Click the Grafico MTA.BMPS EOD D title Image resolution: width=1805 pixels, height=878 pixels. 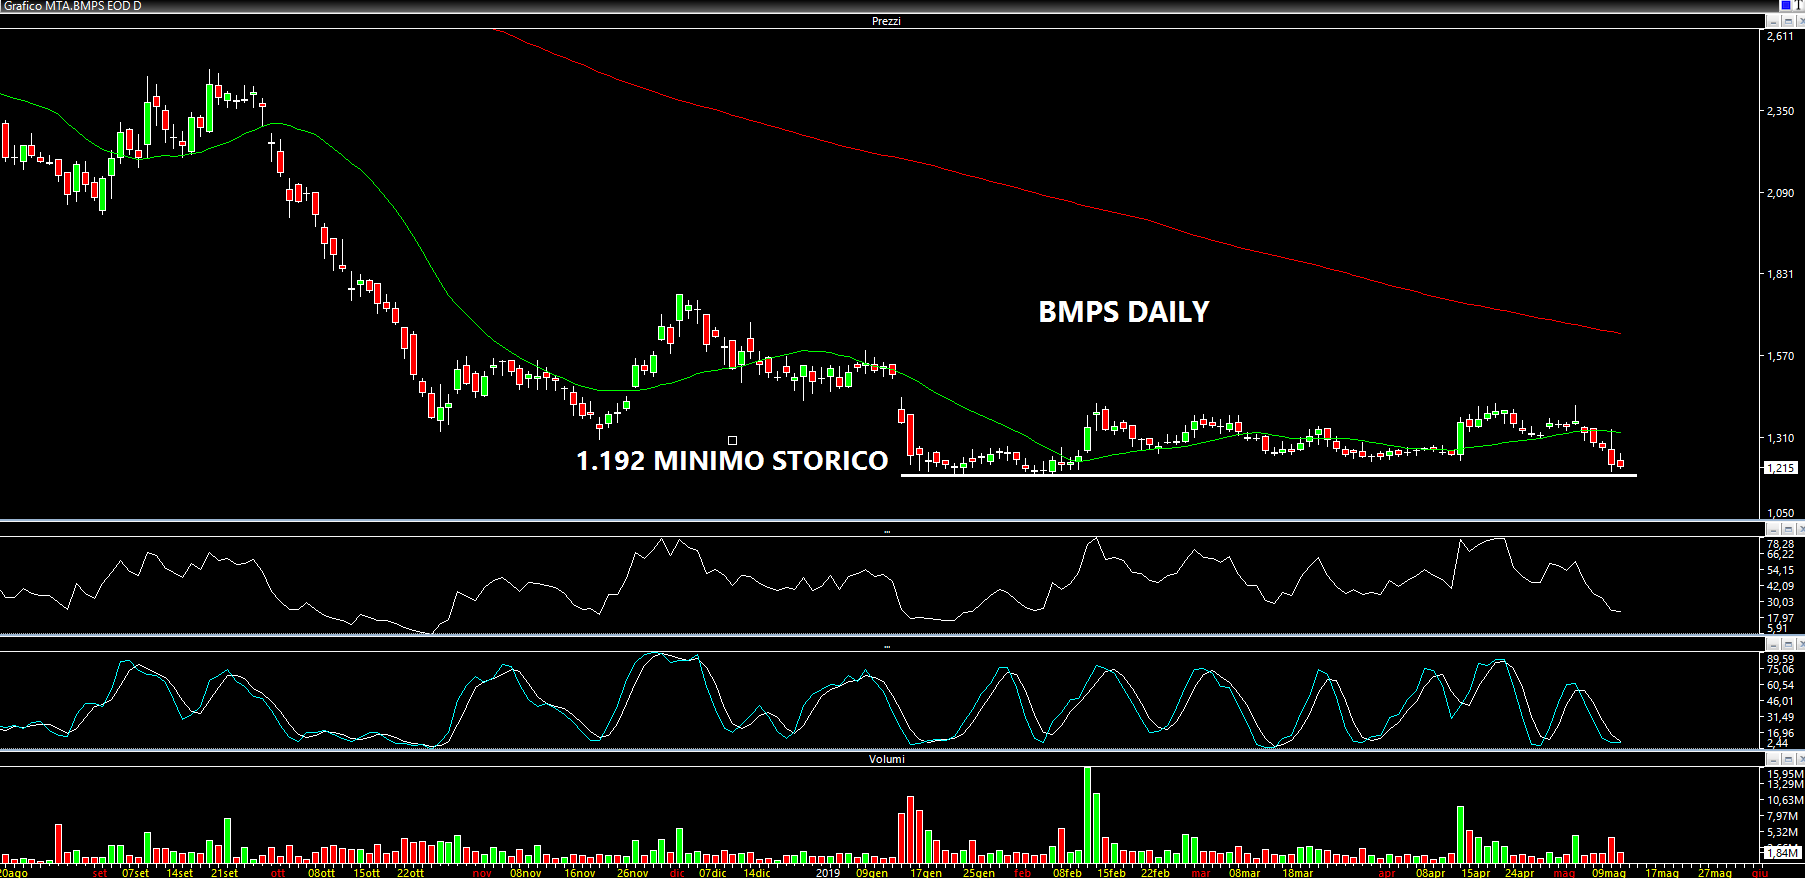click(72, 6)
